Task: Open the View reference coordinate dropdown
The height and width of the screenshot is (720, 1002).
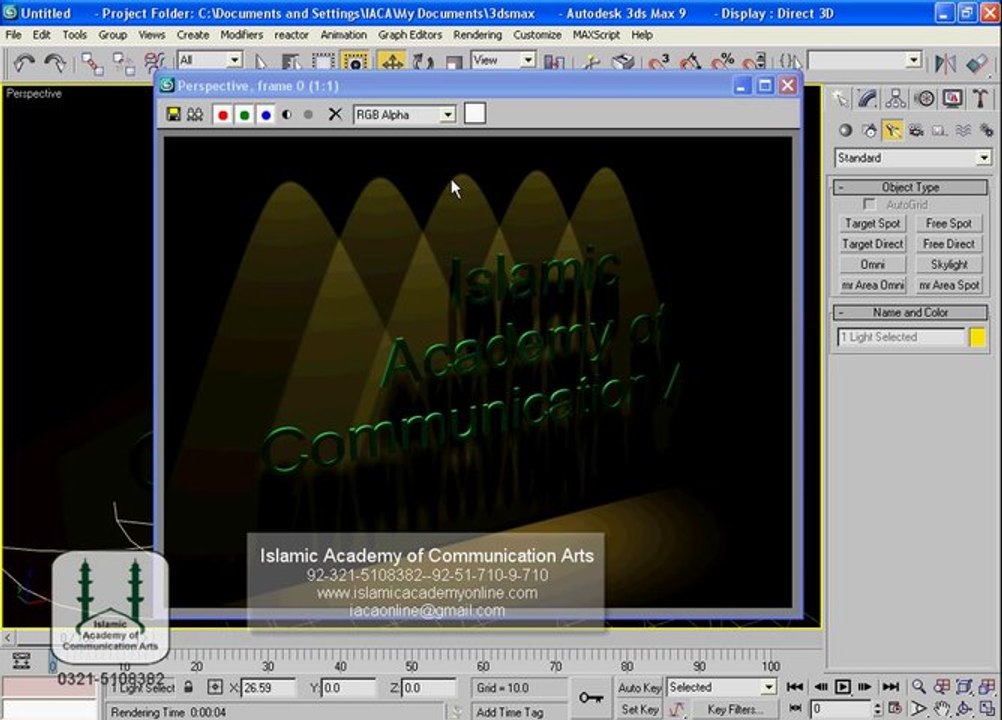Action: 503,60
